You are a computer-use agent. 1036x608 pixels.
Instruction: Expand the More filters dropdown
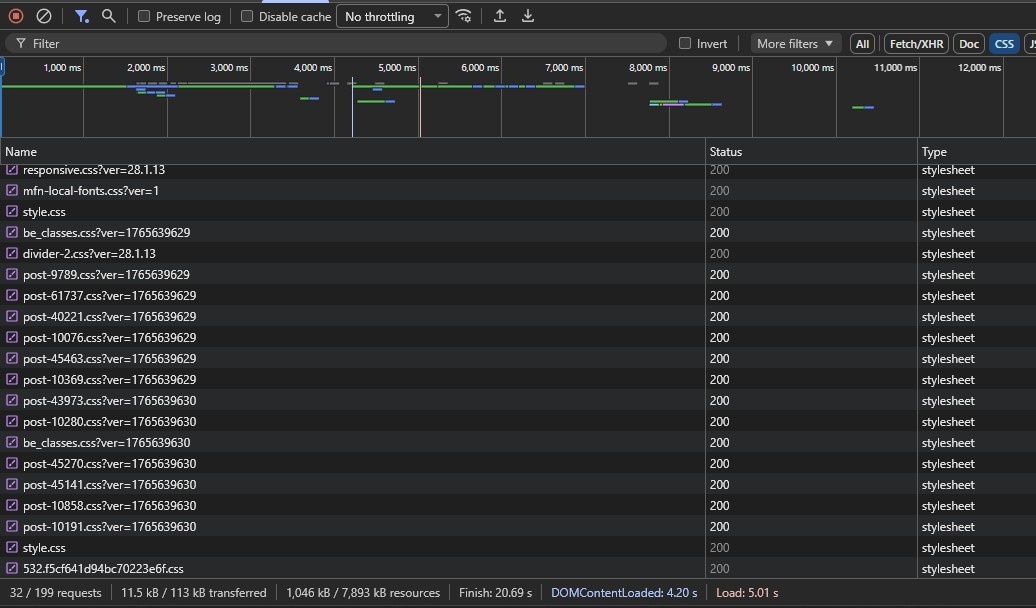795,44
